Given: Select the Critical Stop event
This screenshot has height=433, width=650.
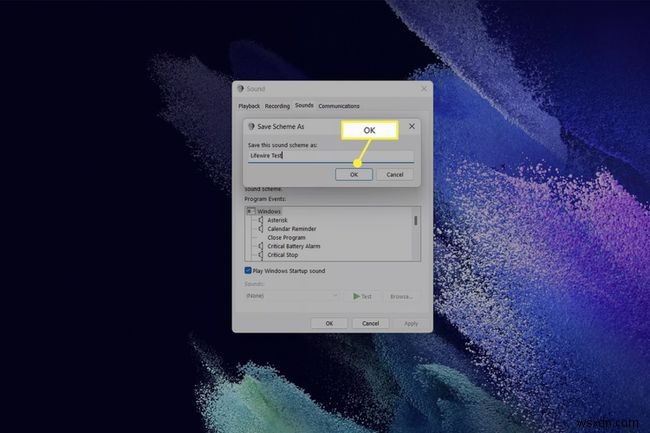Looking at the screenshot, I should click(283, 255).
